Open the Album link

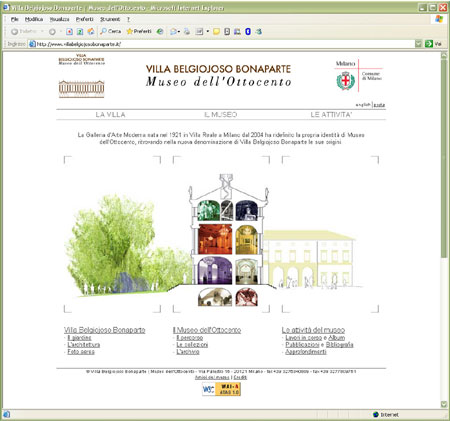(337, 338)
